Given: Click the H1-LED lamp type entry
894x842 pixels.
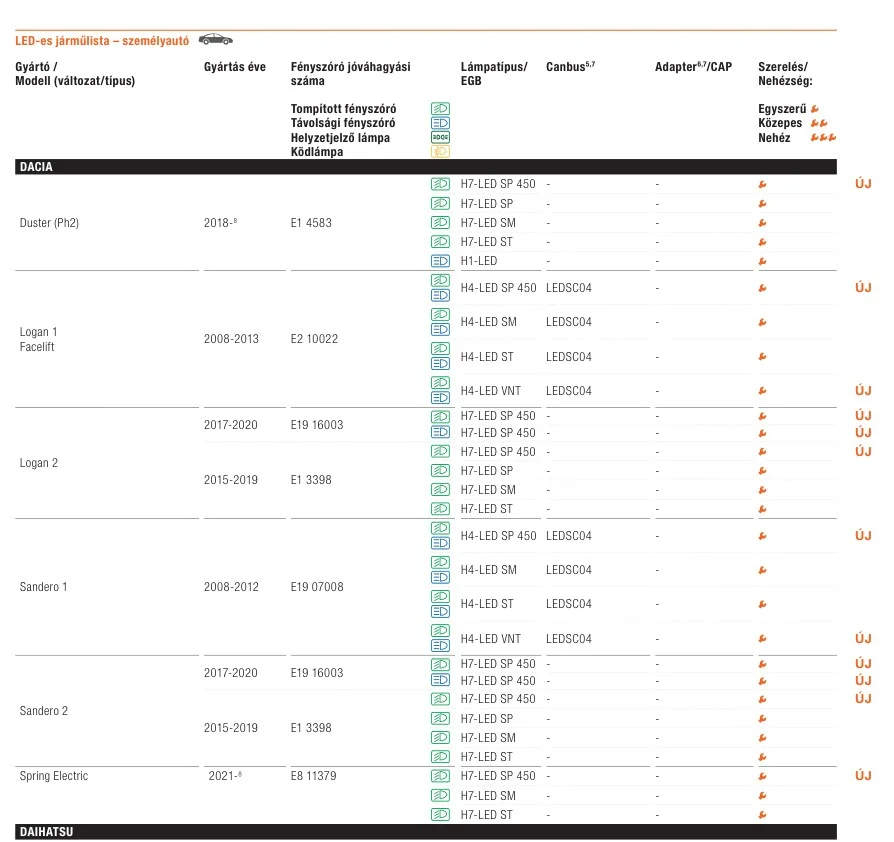Looking at the screenshot, I should (478, 261).
